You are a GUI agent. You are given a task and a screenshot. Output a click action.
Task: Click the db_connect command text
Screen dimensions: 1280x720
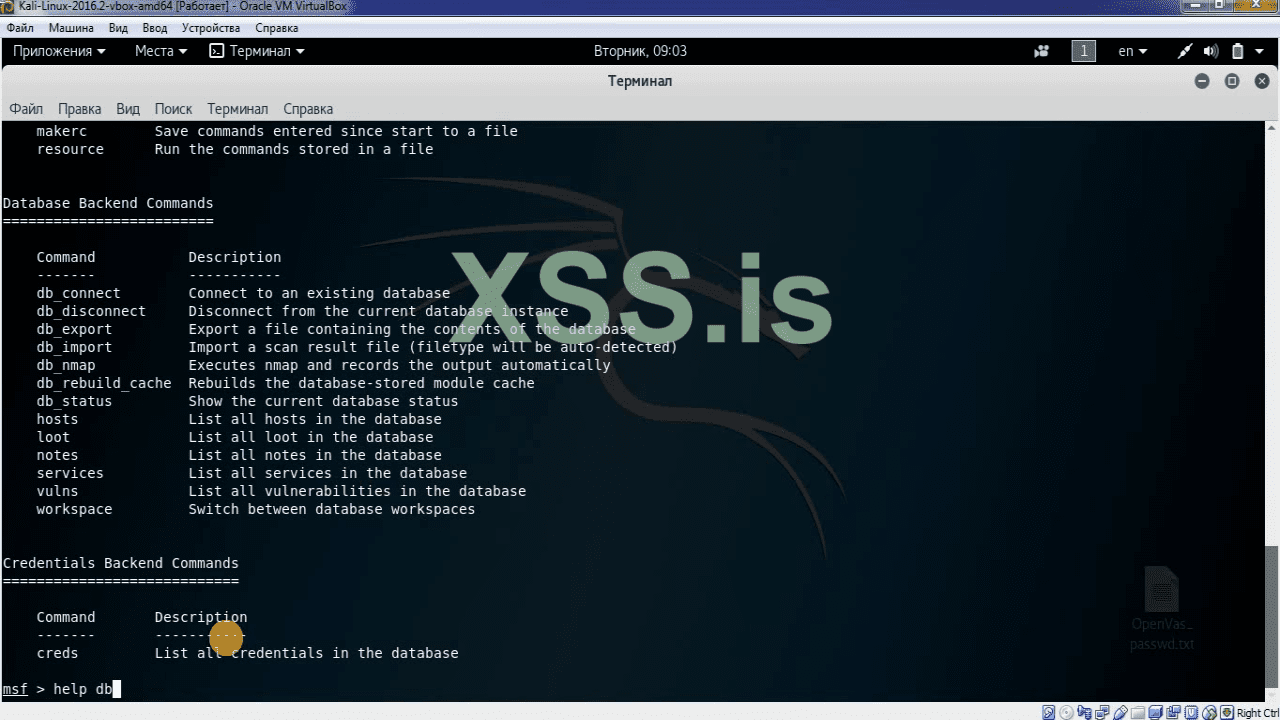tap(78, 293)
